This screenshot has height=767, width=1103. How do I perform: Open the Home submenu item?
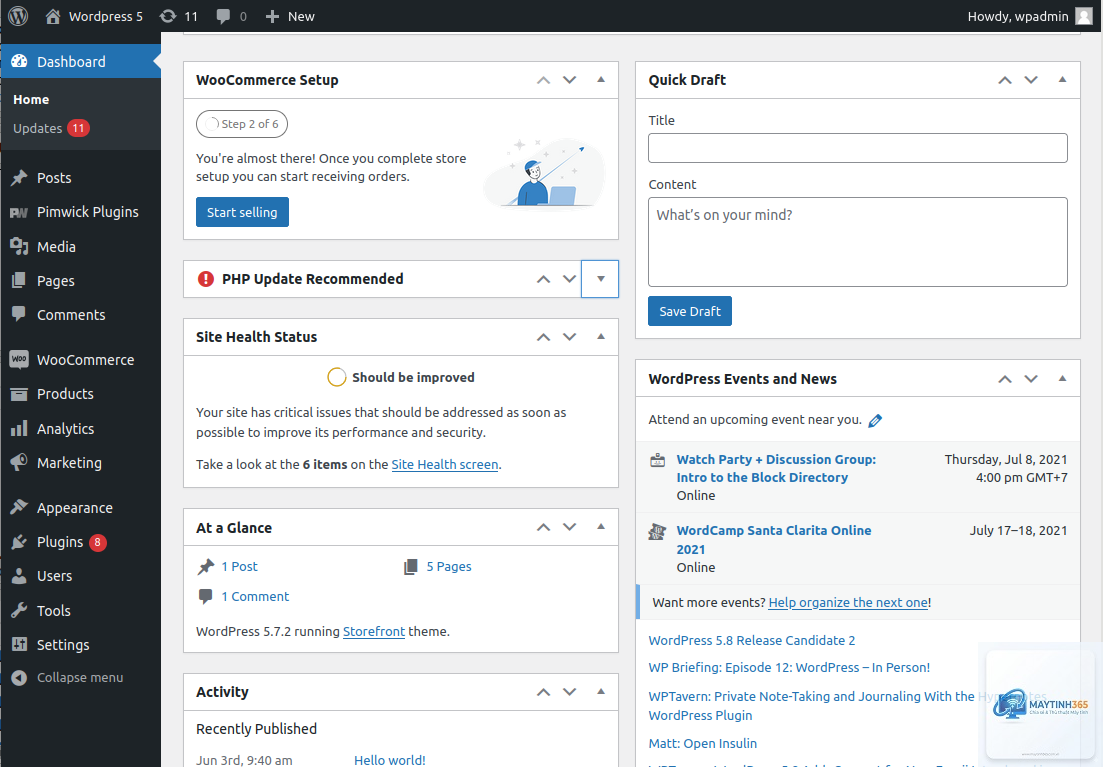(31, 99)
